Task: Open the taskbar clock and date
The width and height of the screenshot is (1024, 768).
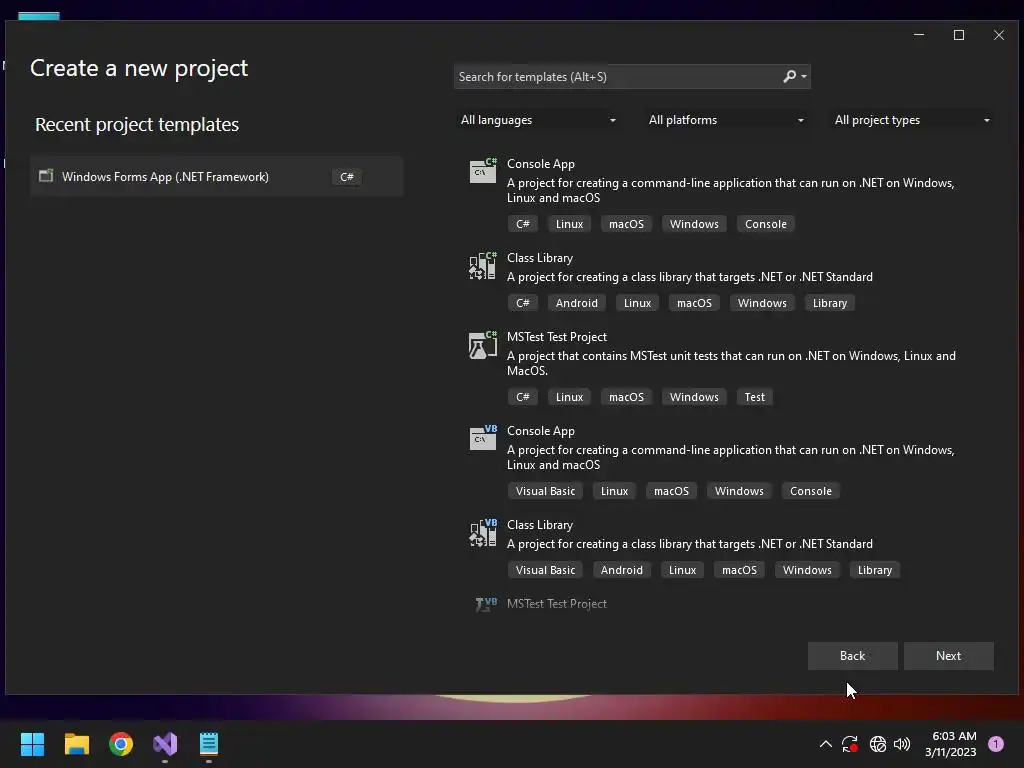Action: coord(950,744)
